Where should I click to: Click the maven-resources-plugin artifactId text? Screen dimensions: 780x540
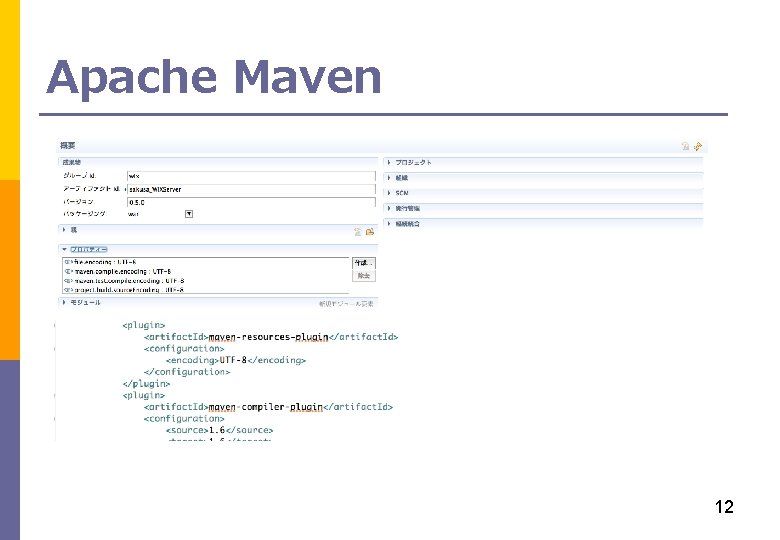(269, 337)
